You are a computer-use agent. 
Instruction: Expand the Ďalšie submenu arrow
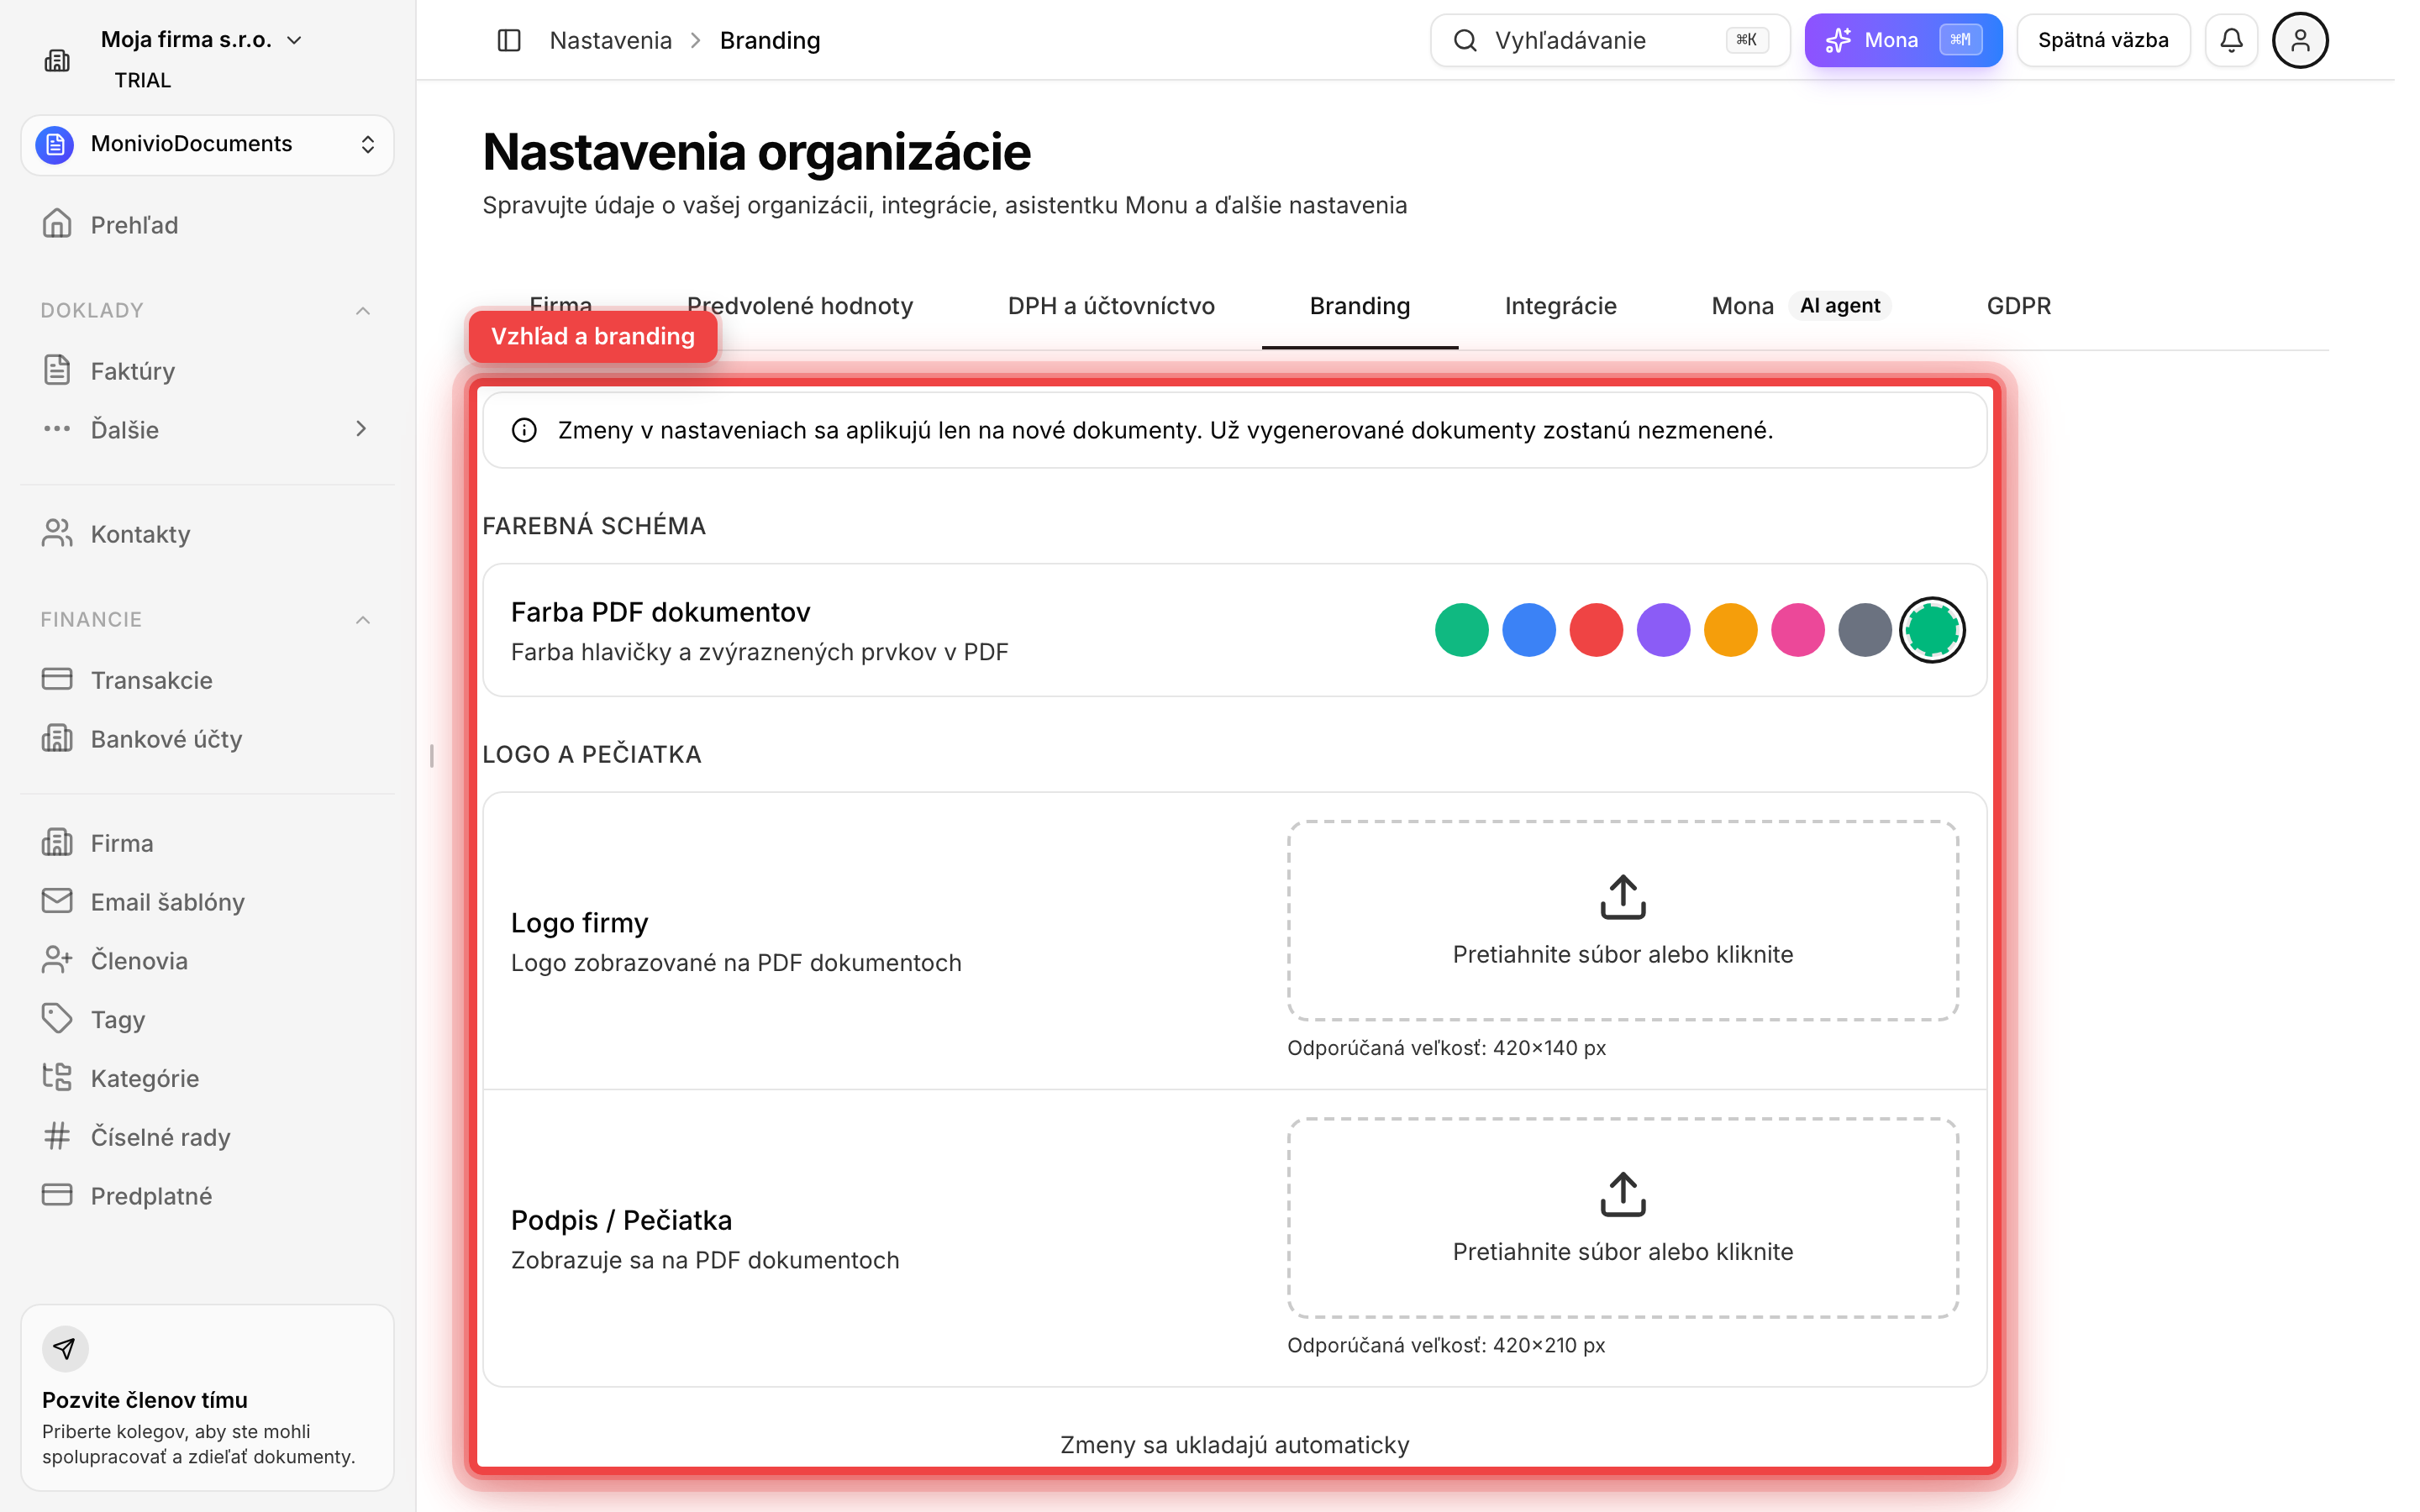(362, 429)
